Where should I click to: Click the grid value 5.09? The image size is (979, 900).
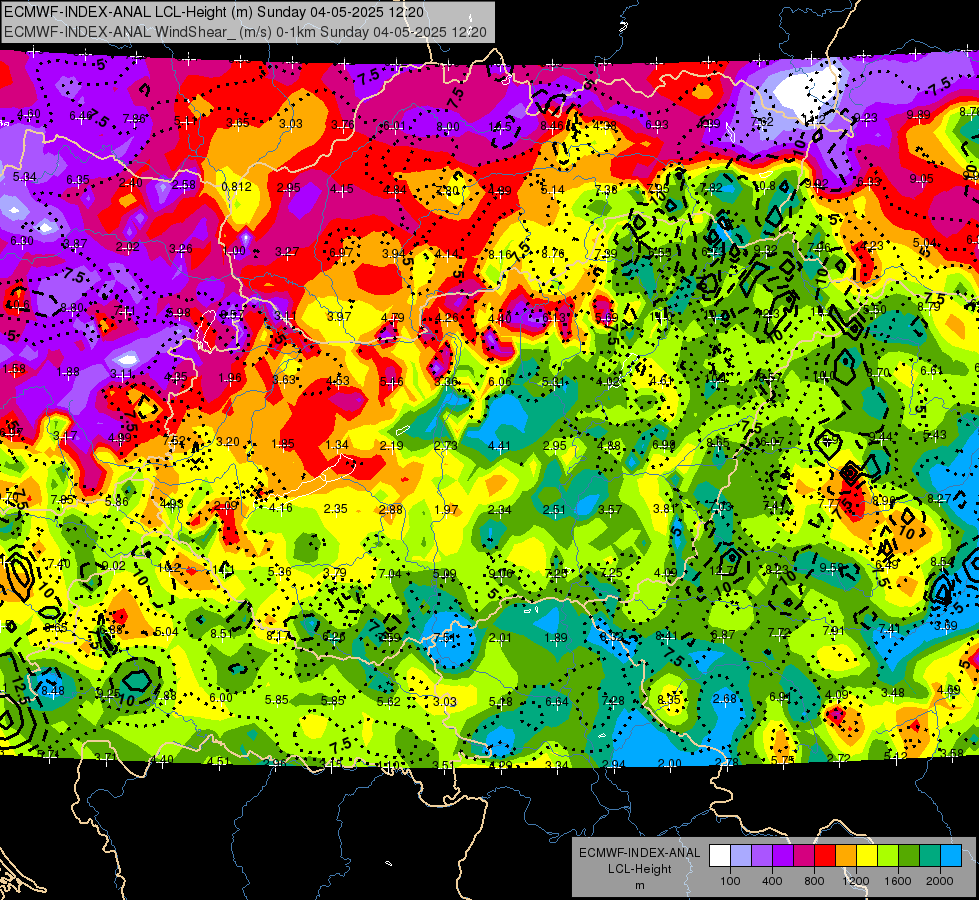point(445,573)
